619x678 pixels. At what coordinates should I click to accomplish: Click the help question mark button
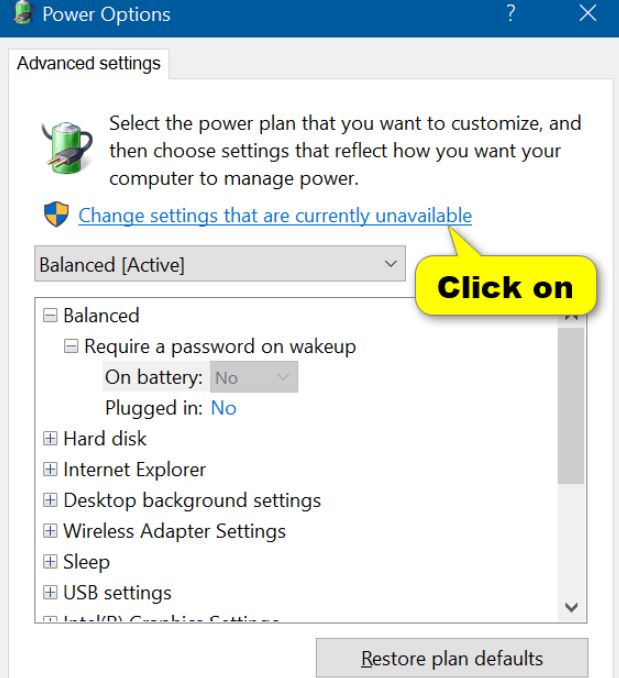[x=510, y=14]
